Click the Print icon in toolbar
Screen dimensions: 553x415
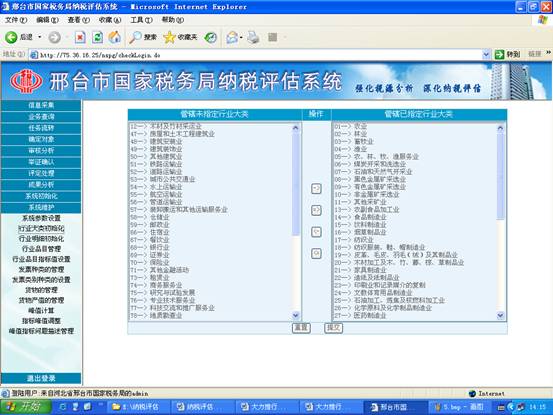coord(253,37)
